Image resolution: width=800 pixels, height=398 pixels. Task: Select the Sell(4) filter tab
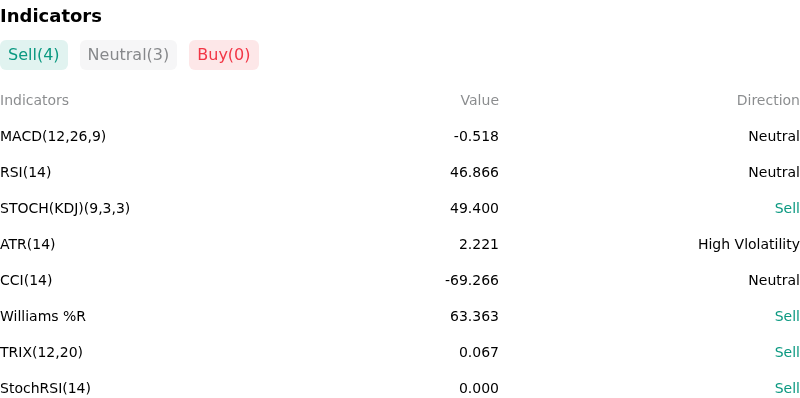point(34,55)
